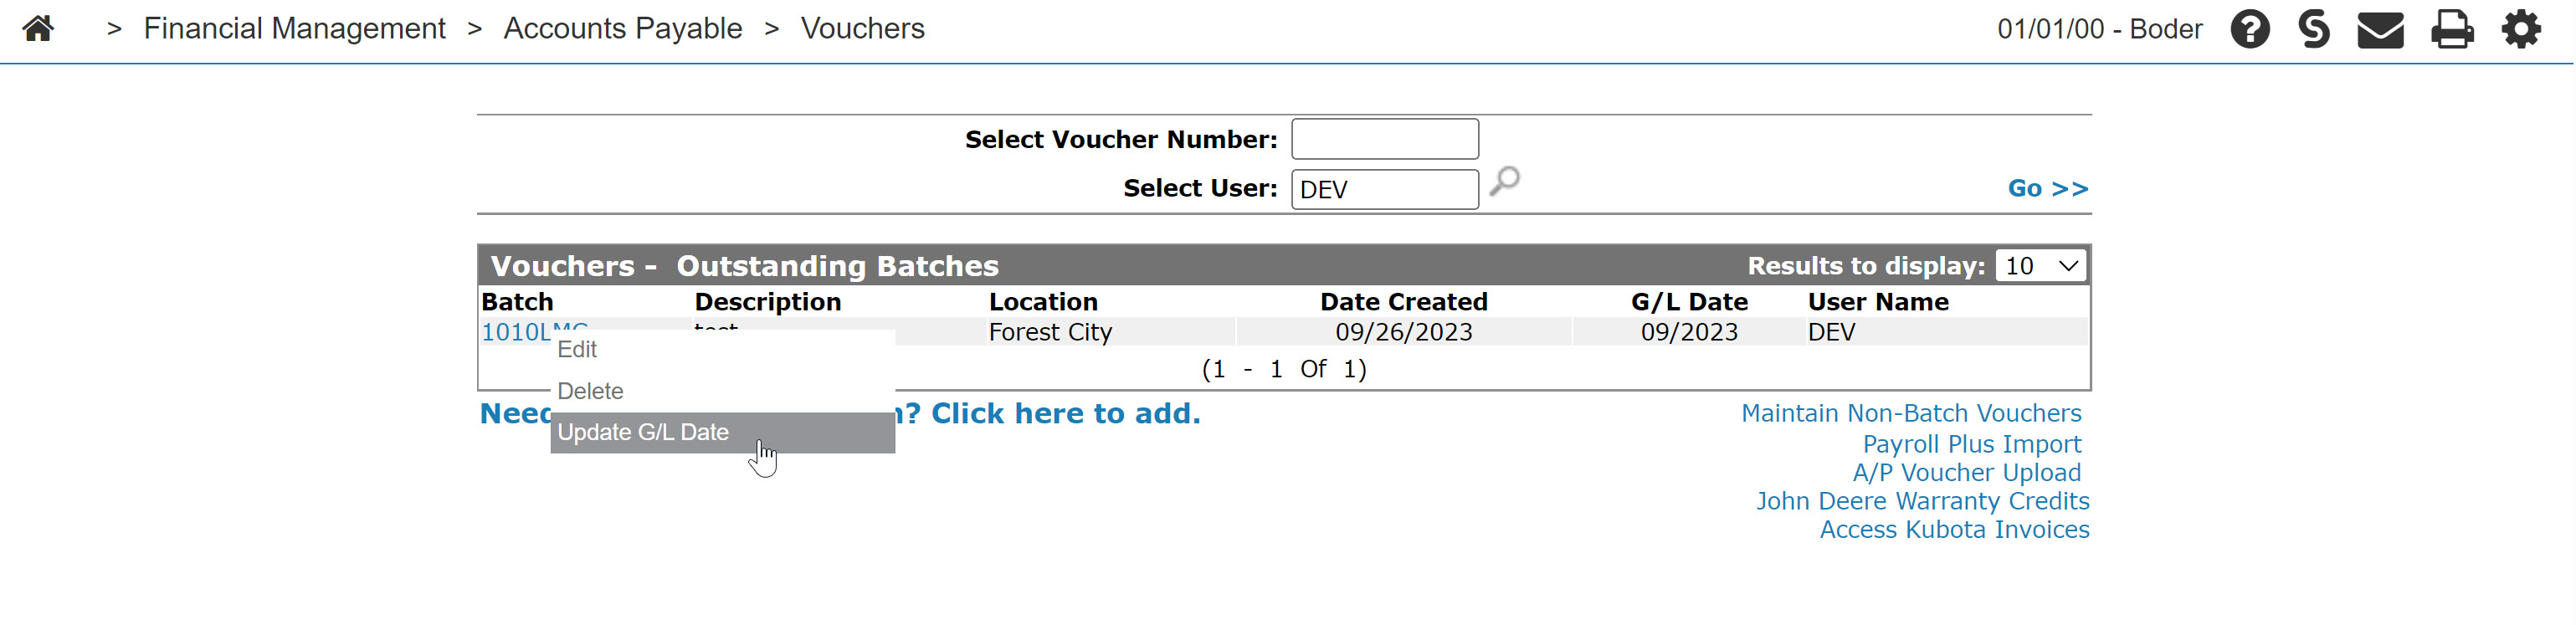
Task: Open the settings gear icon
Action: click(2521, 28)
